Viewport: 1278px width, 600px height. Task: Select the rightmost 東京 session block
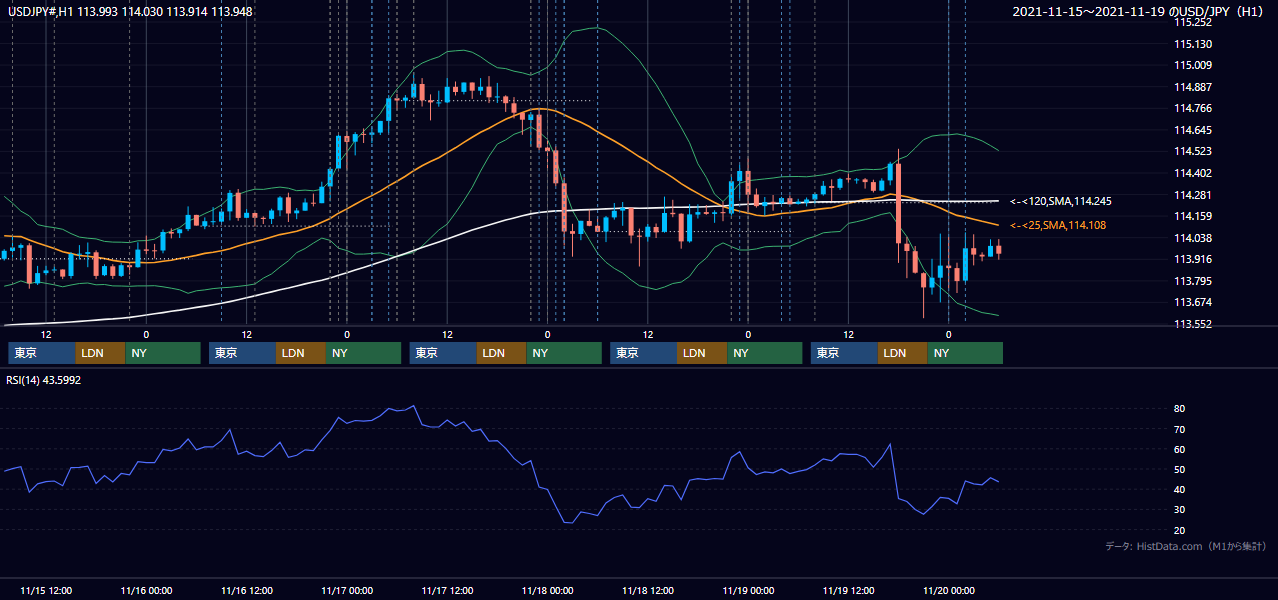(x=845, y=353)
